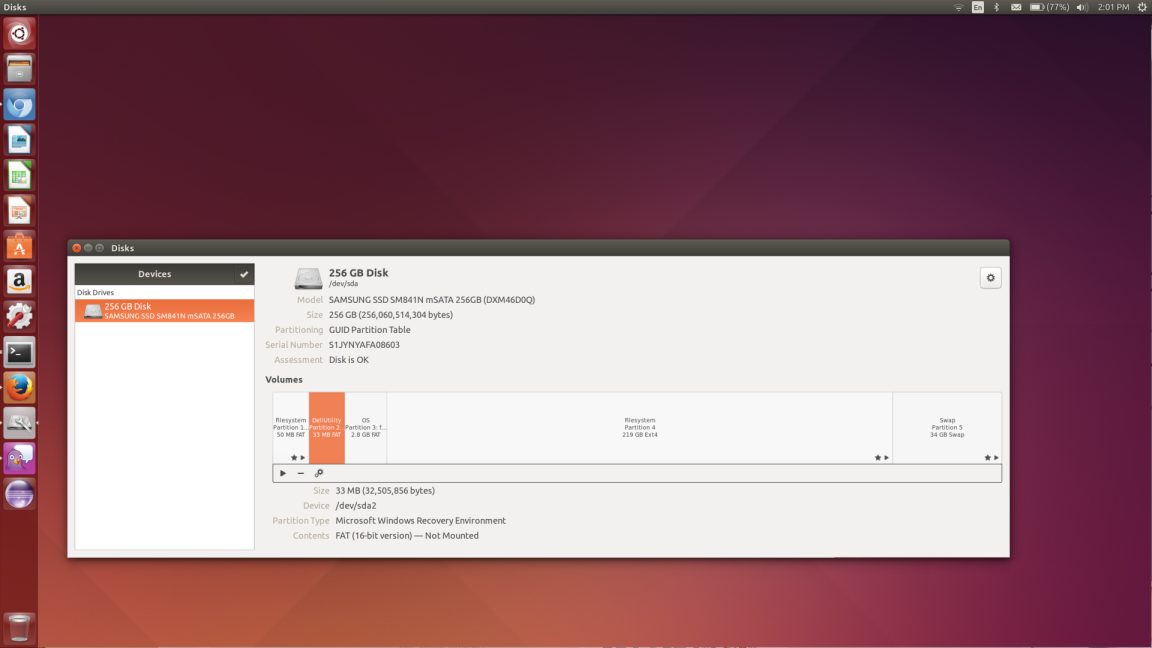Open the Firefox browser from the dock
This screenshot has width=1152, height=648.
(x=19, y=388)
